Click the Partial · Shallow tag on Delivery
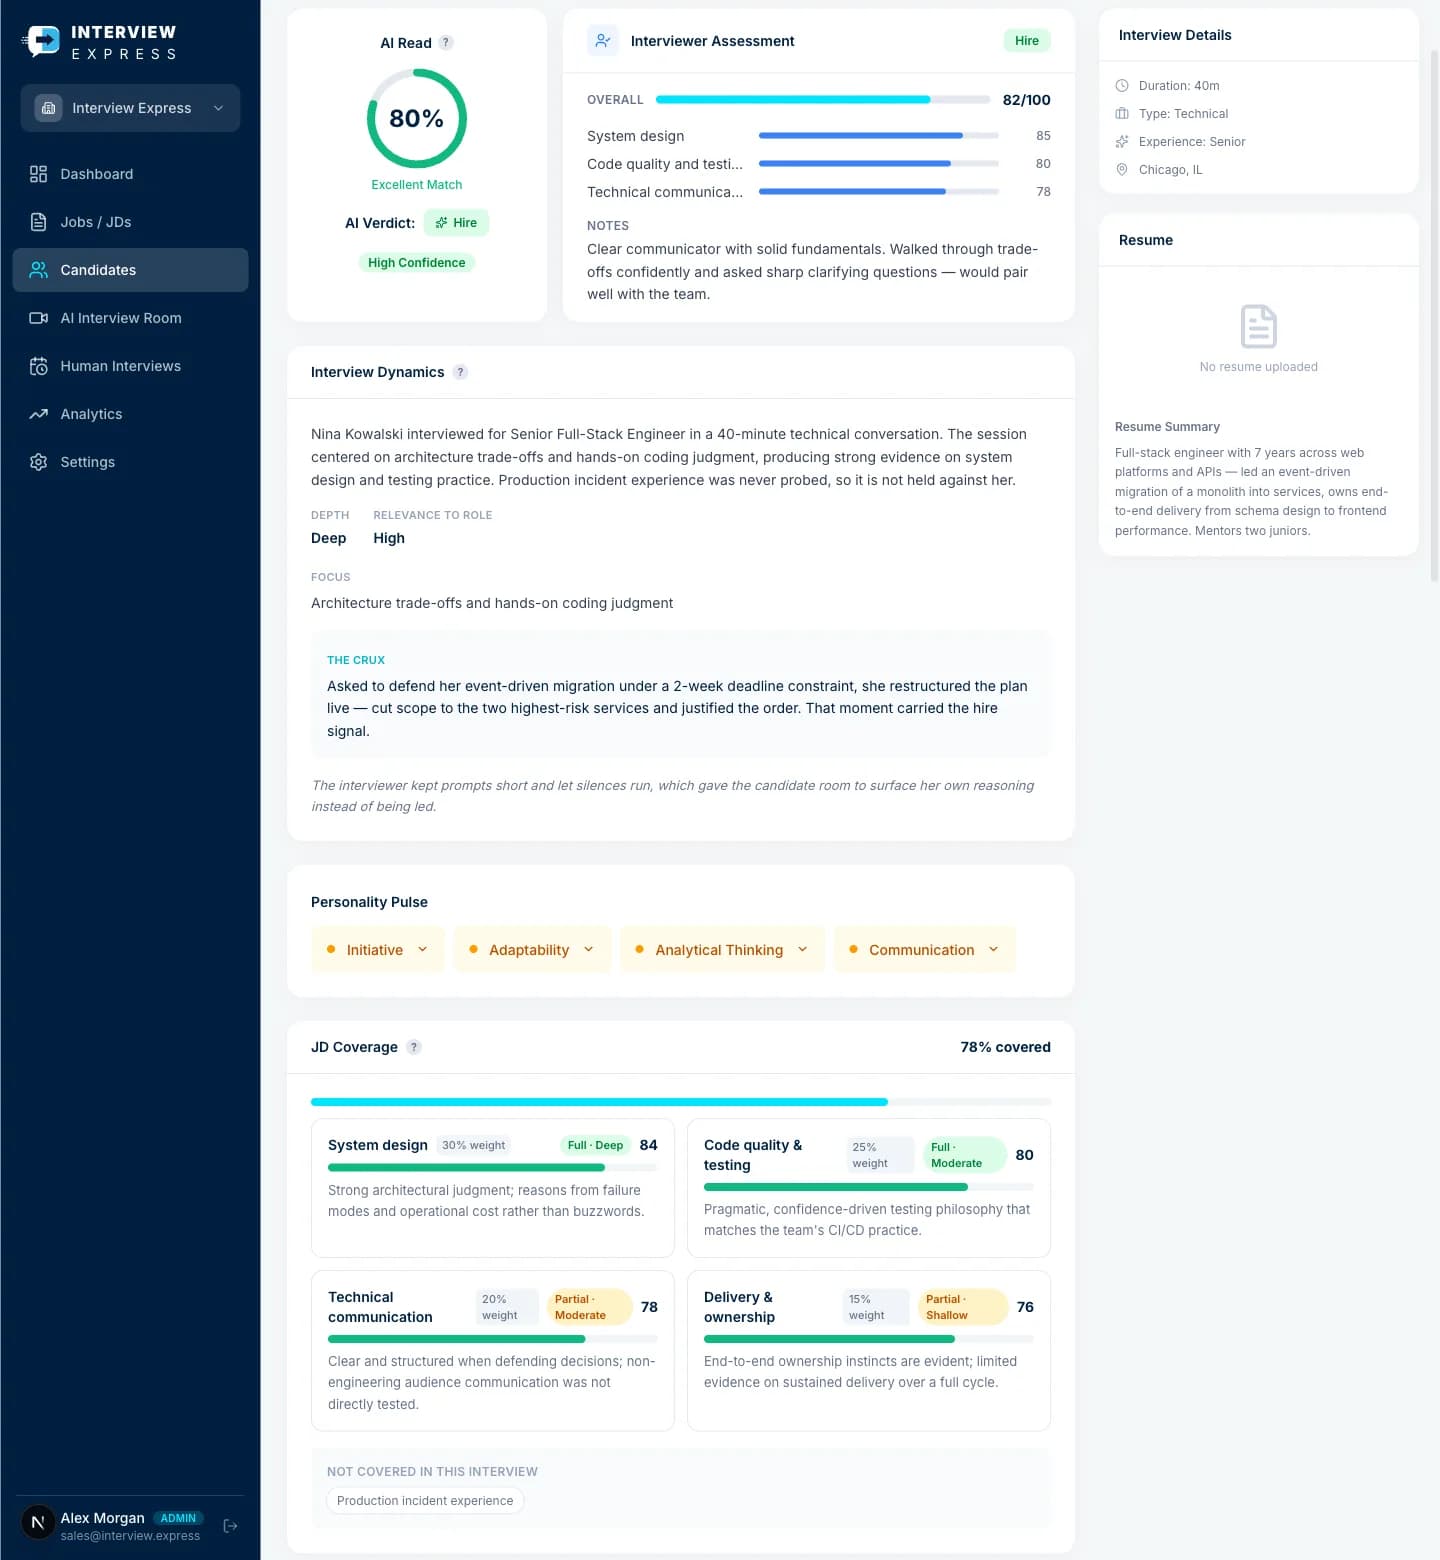 pos(962,1307)
